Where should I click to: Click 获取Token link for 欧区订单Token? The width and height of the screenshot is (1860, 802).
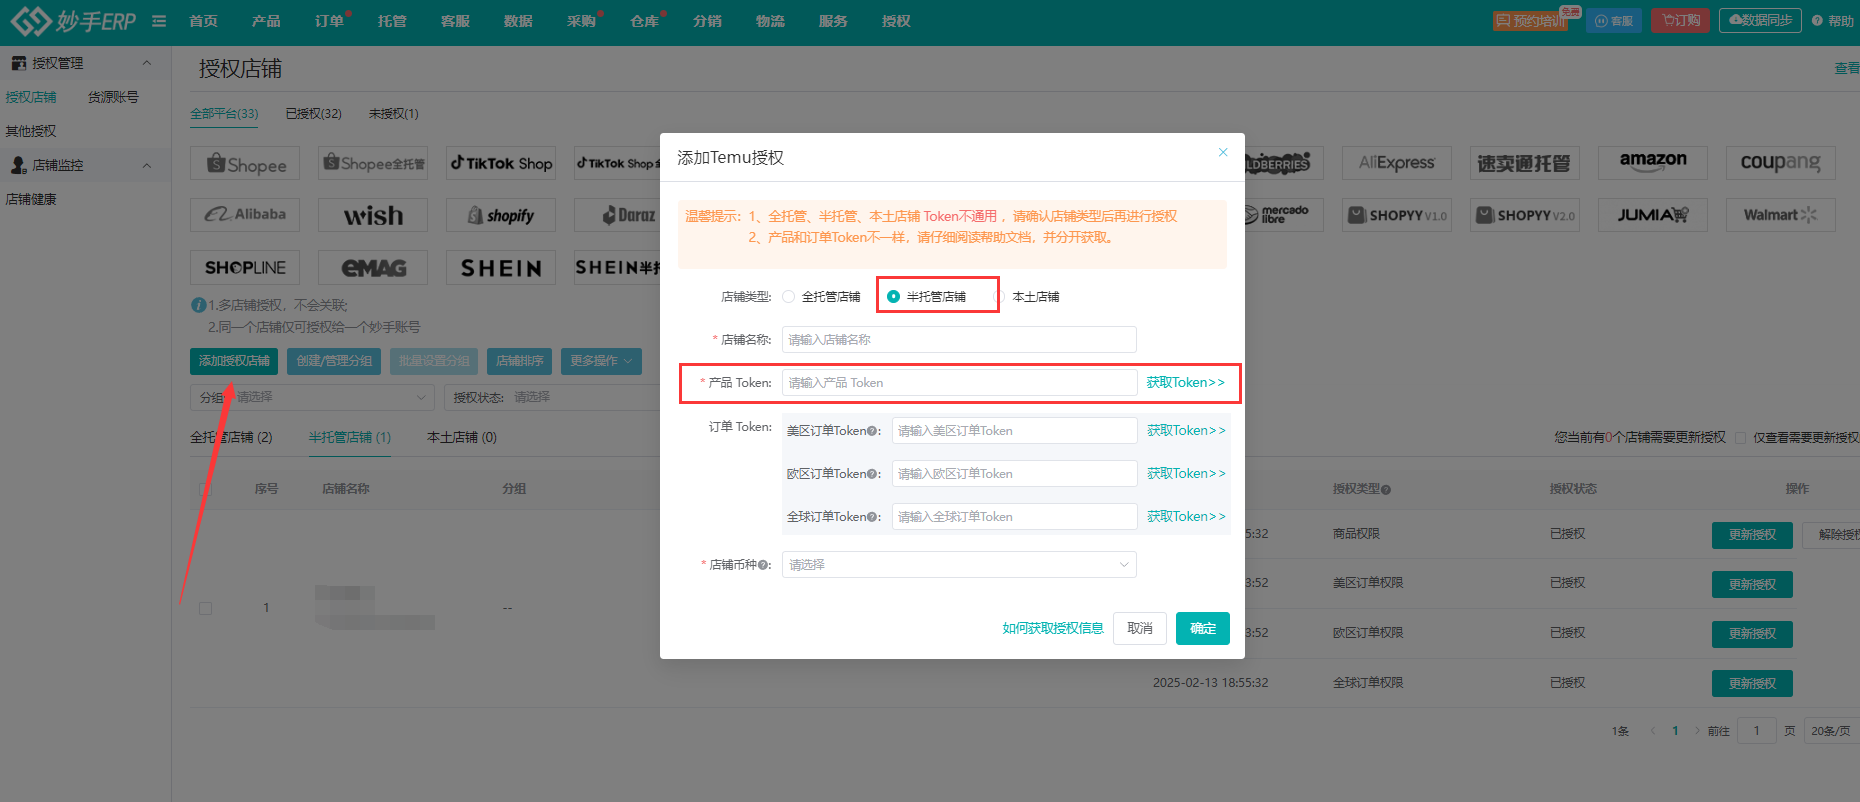1185,474
